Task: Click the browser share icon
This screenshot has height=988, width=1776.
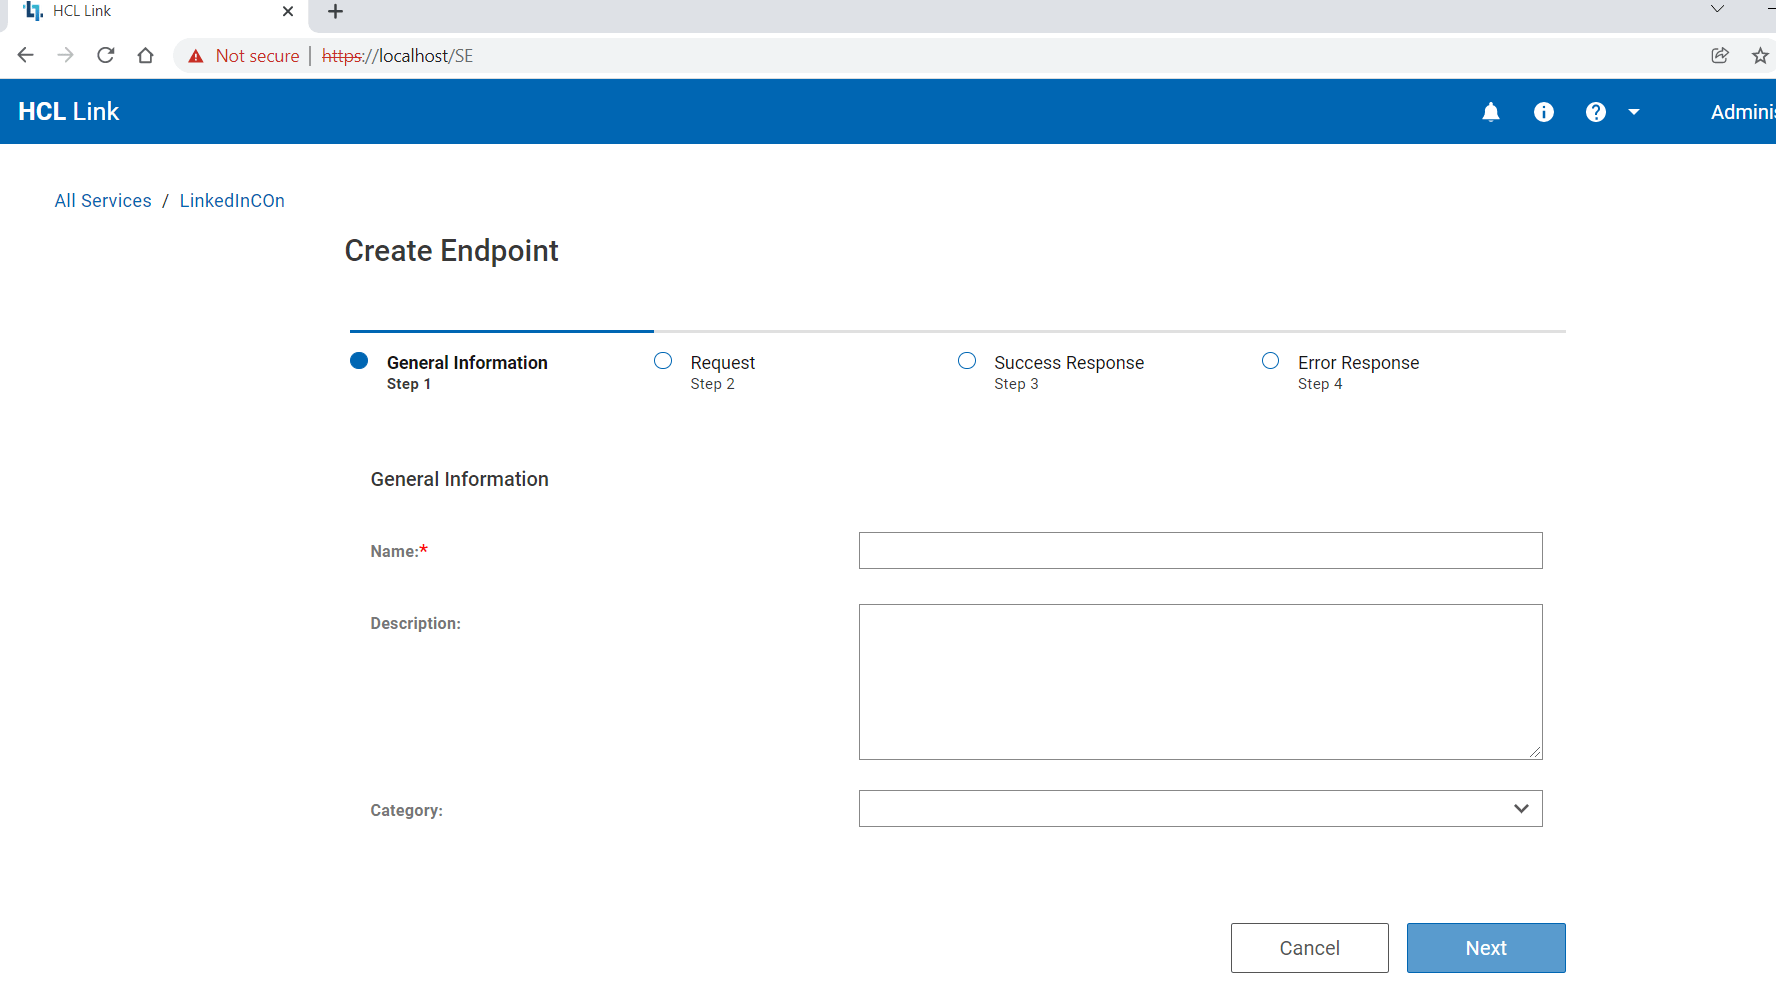Action: point(1720,56)
